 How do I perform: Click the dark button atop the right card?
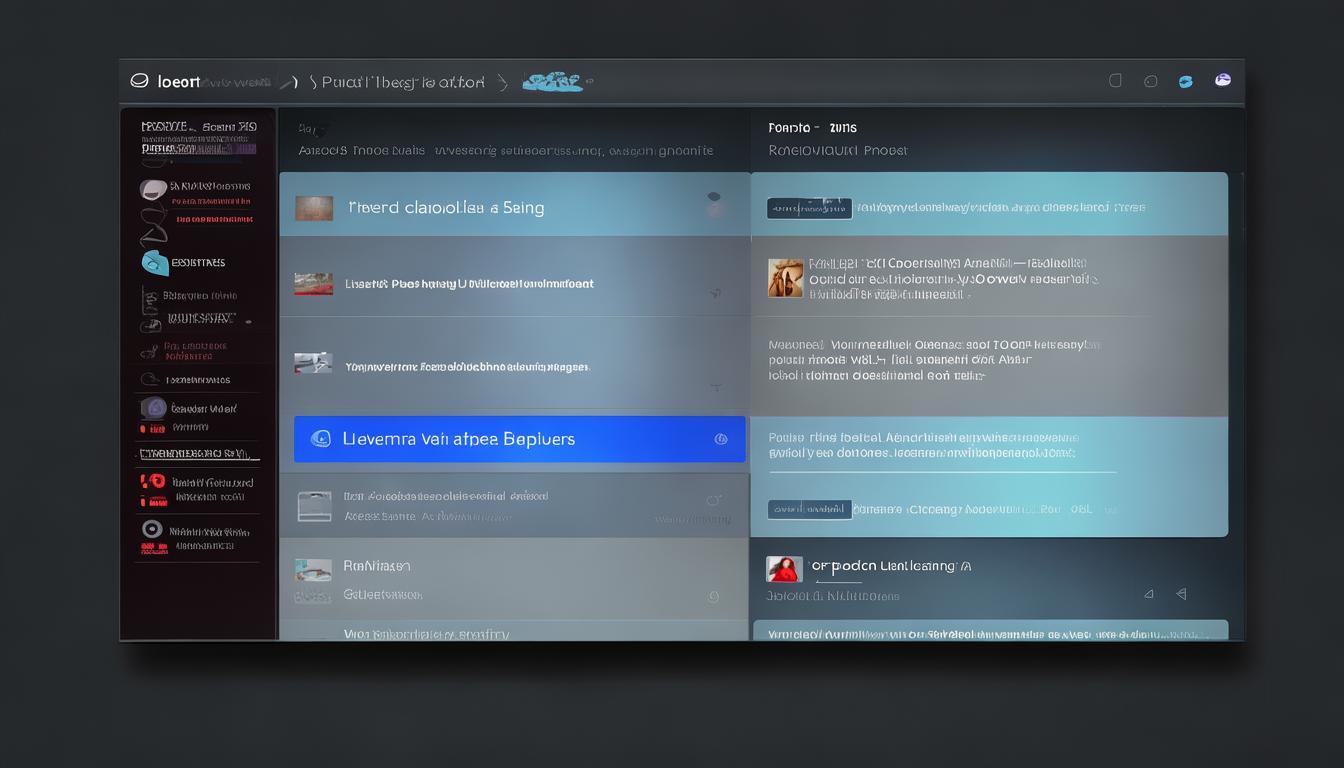pyautogui.click(x=809, y=208)
